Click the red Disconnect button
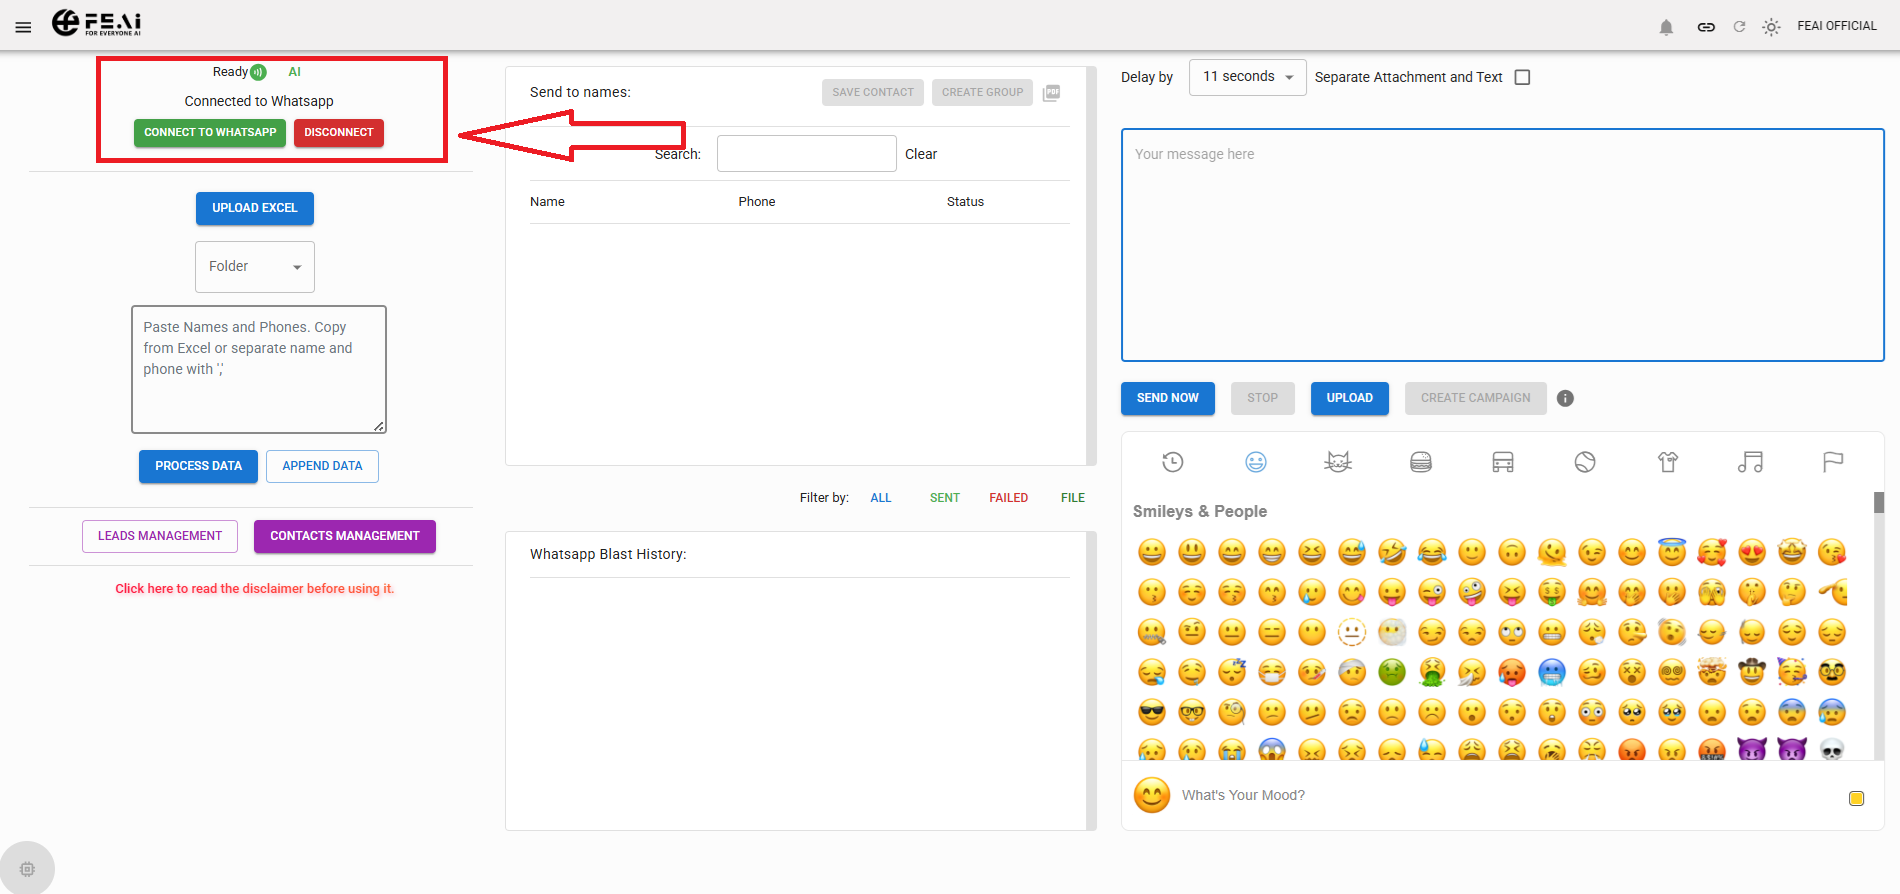 [339, 133]
